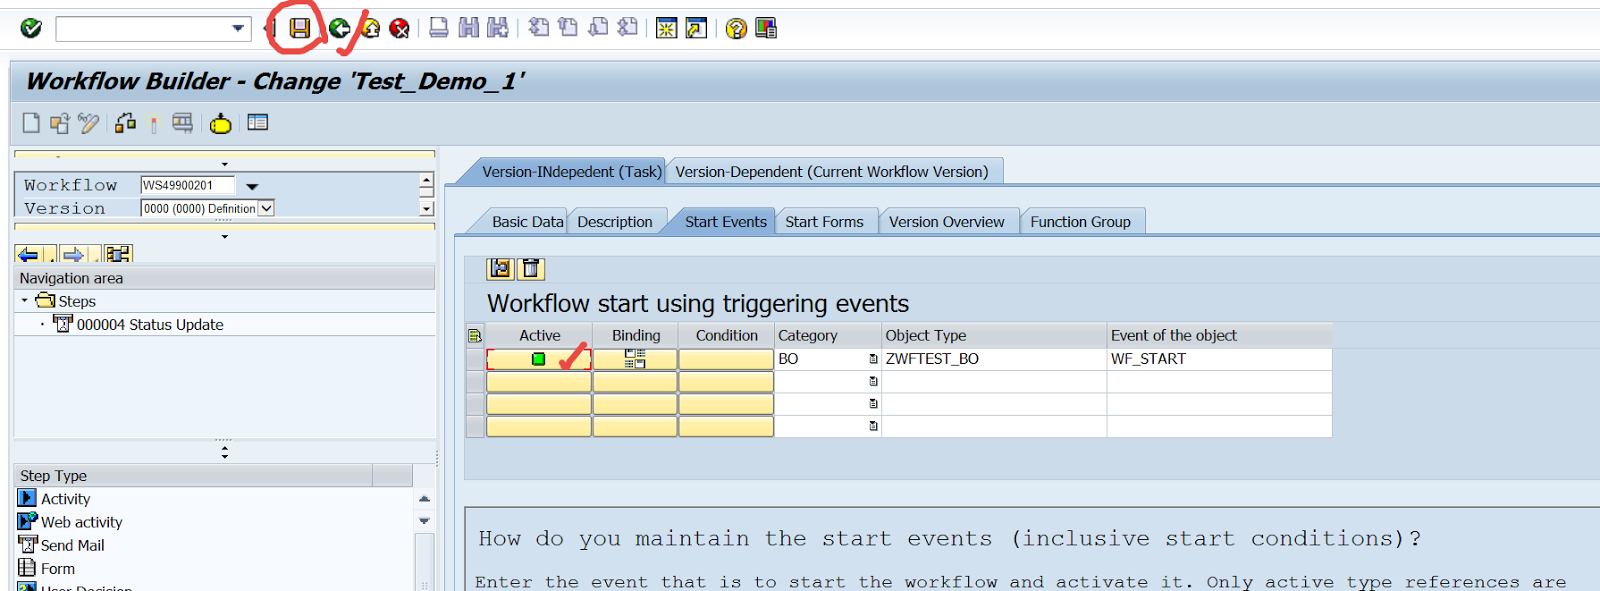Toggle display/change mode with the pencil icon
The image size is (1600, 591).
tap(89, 123)
